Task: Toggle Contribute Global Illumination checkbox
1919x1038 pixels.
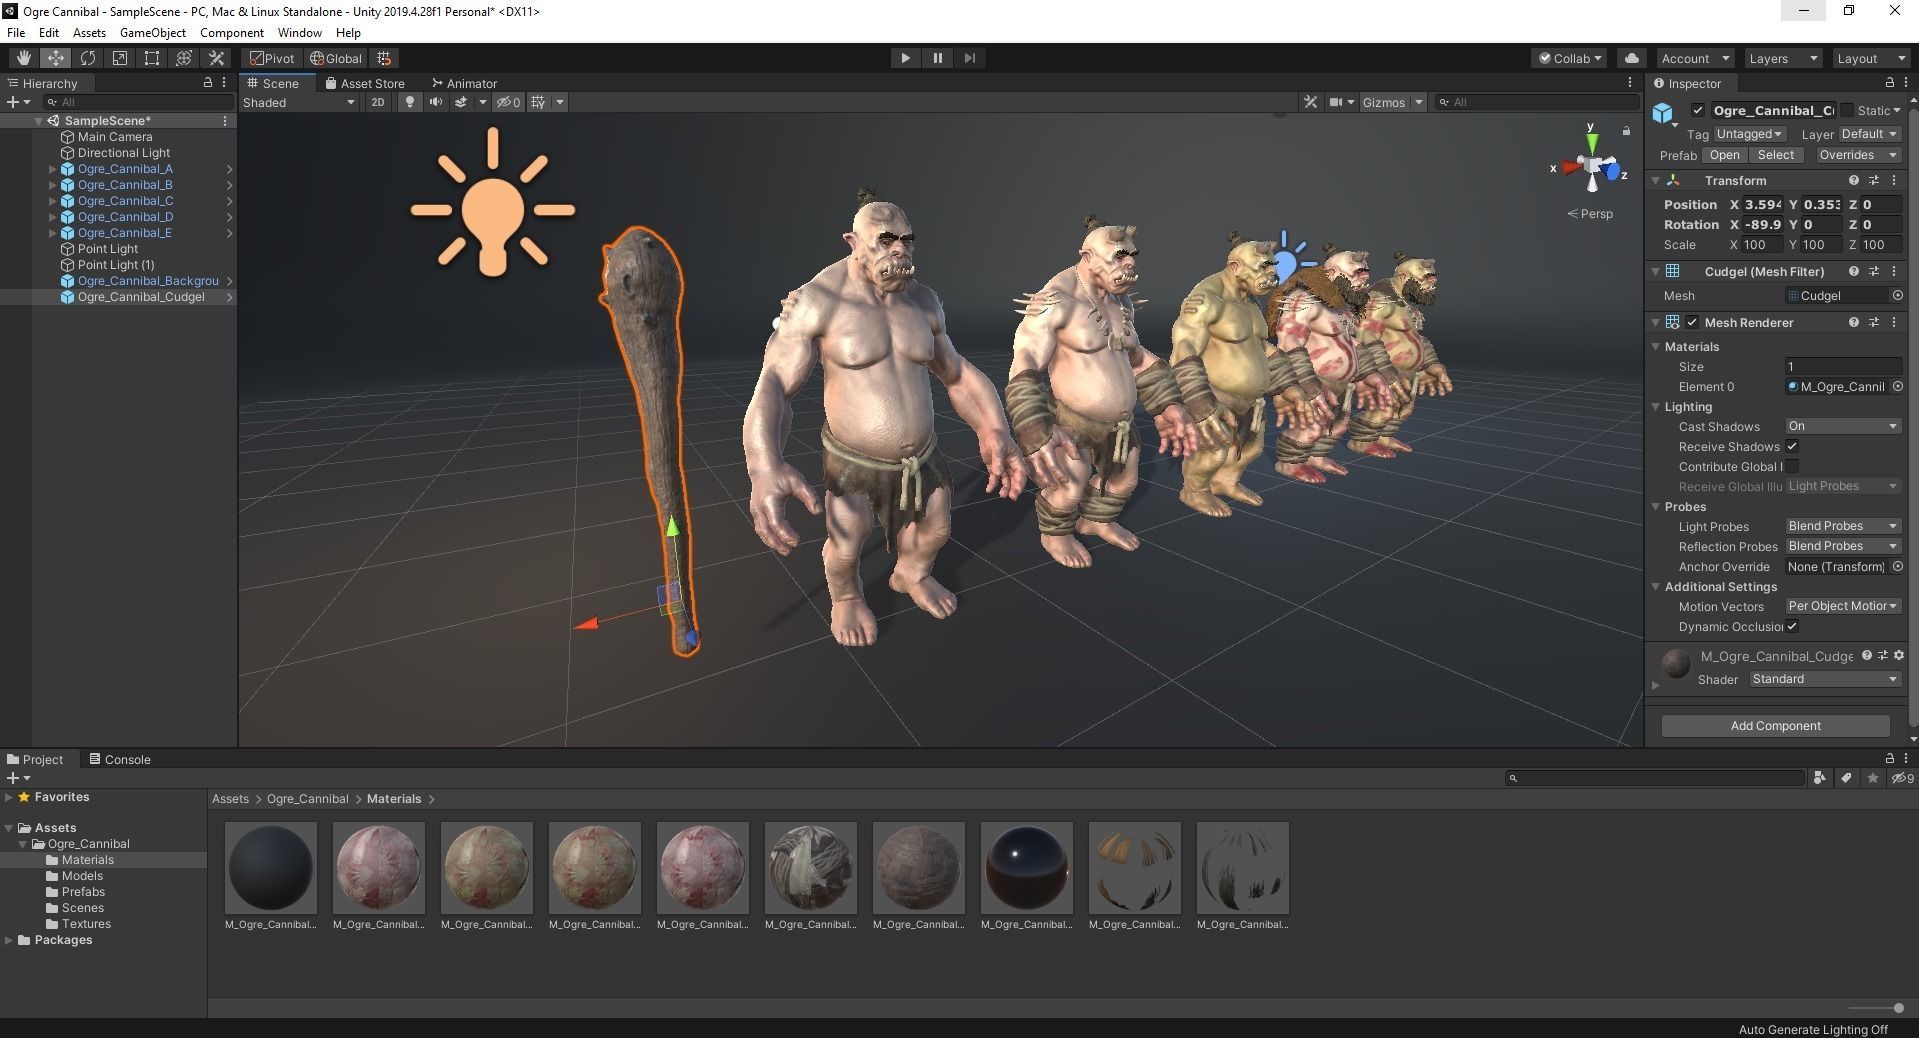Action: coord(1792,466)
